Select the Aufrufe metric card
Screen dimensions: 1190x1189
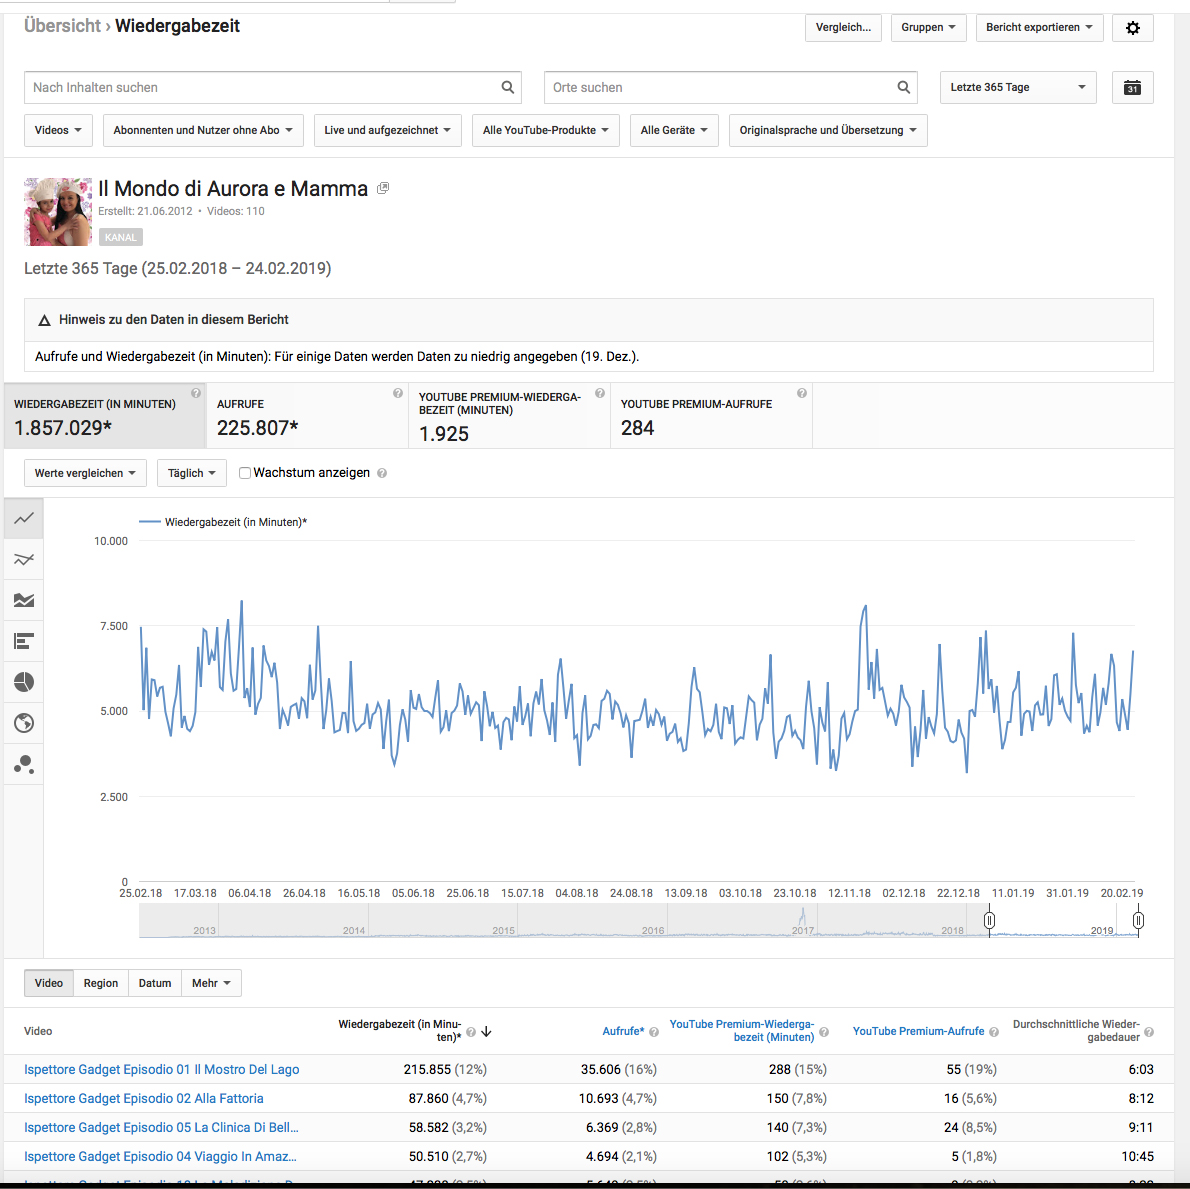(x=306, y=416)
